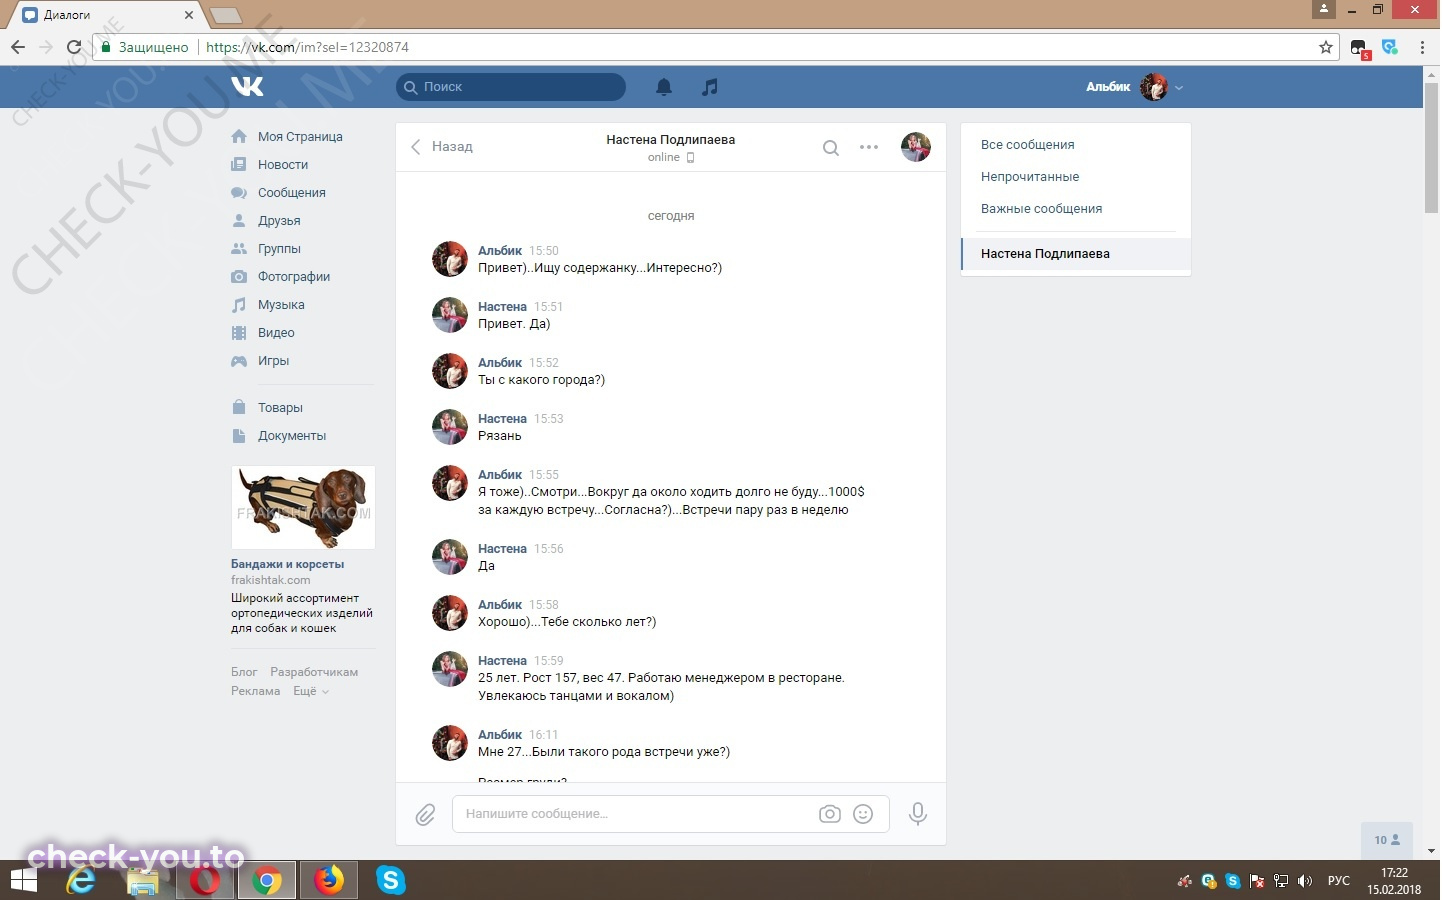Image resolution: width=1442 pixels, height=900 pixels.
Task: Click the camera icon next to Фотографии
Action: coord(239,277)
